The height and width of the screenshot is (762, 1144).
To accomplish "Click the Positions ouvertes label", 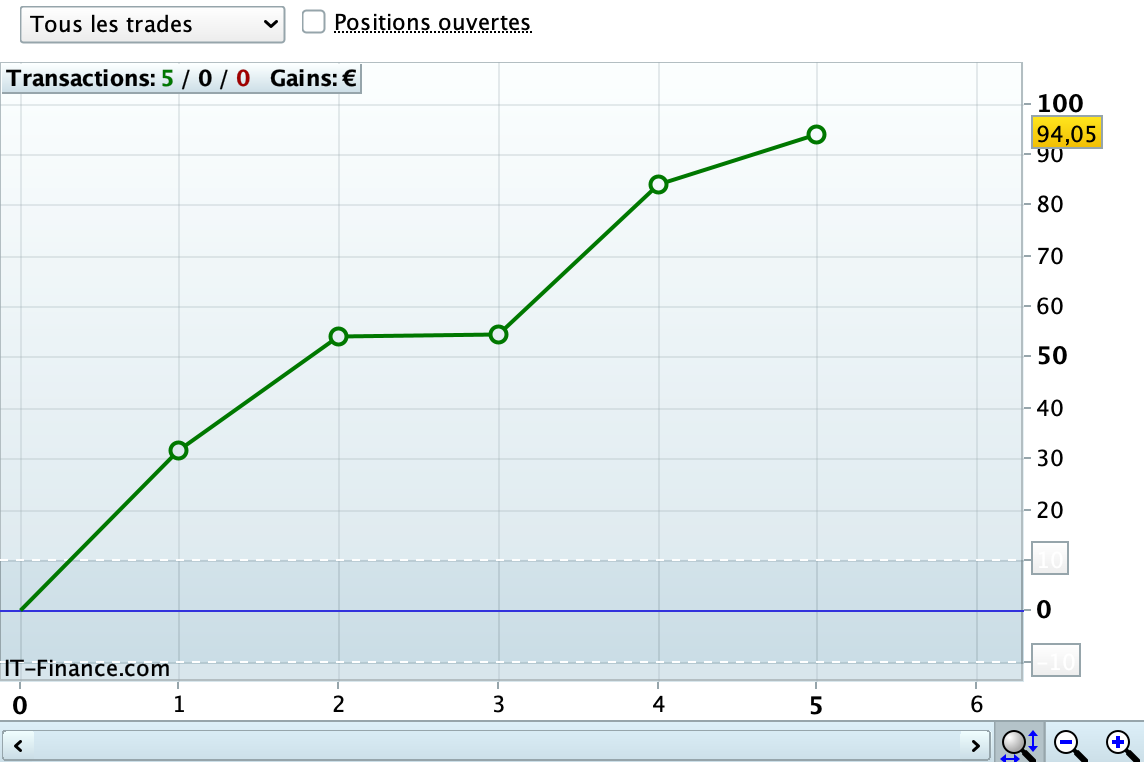I will [433, 23].
